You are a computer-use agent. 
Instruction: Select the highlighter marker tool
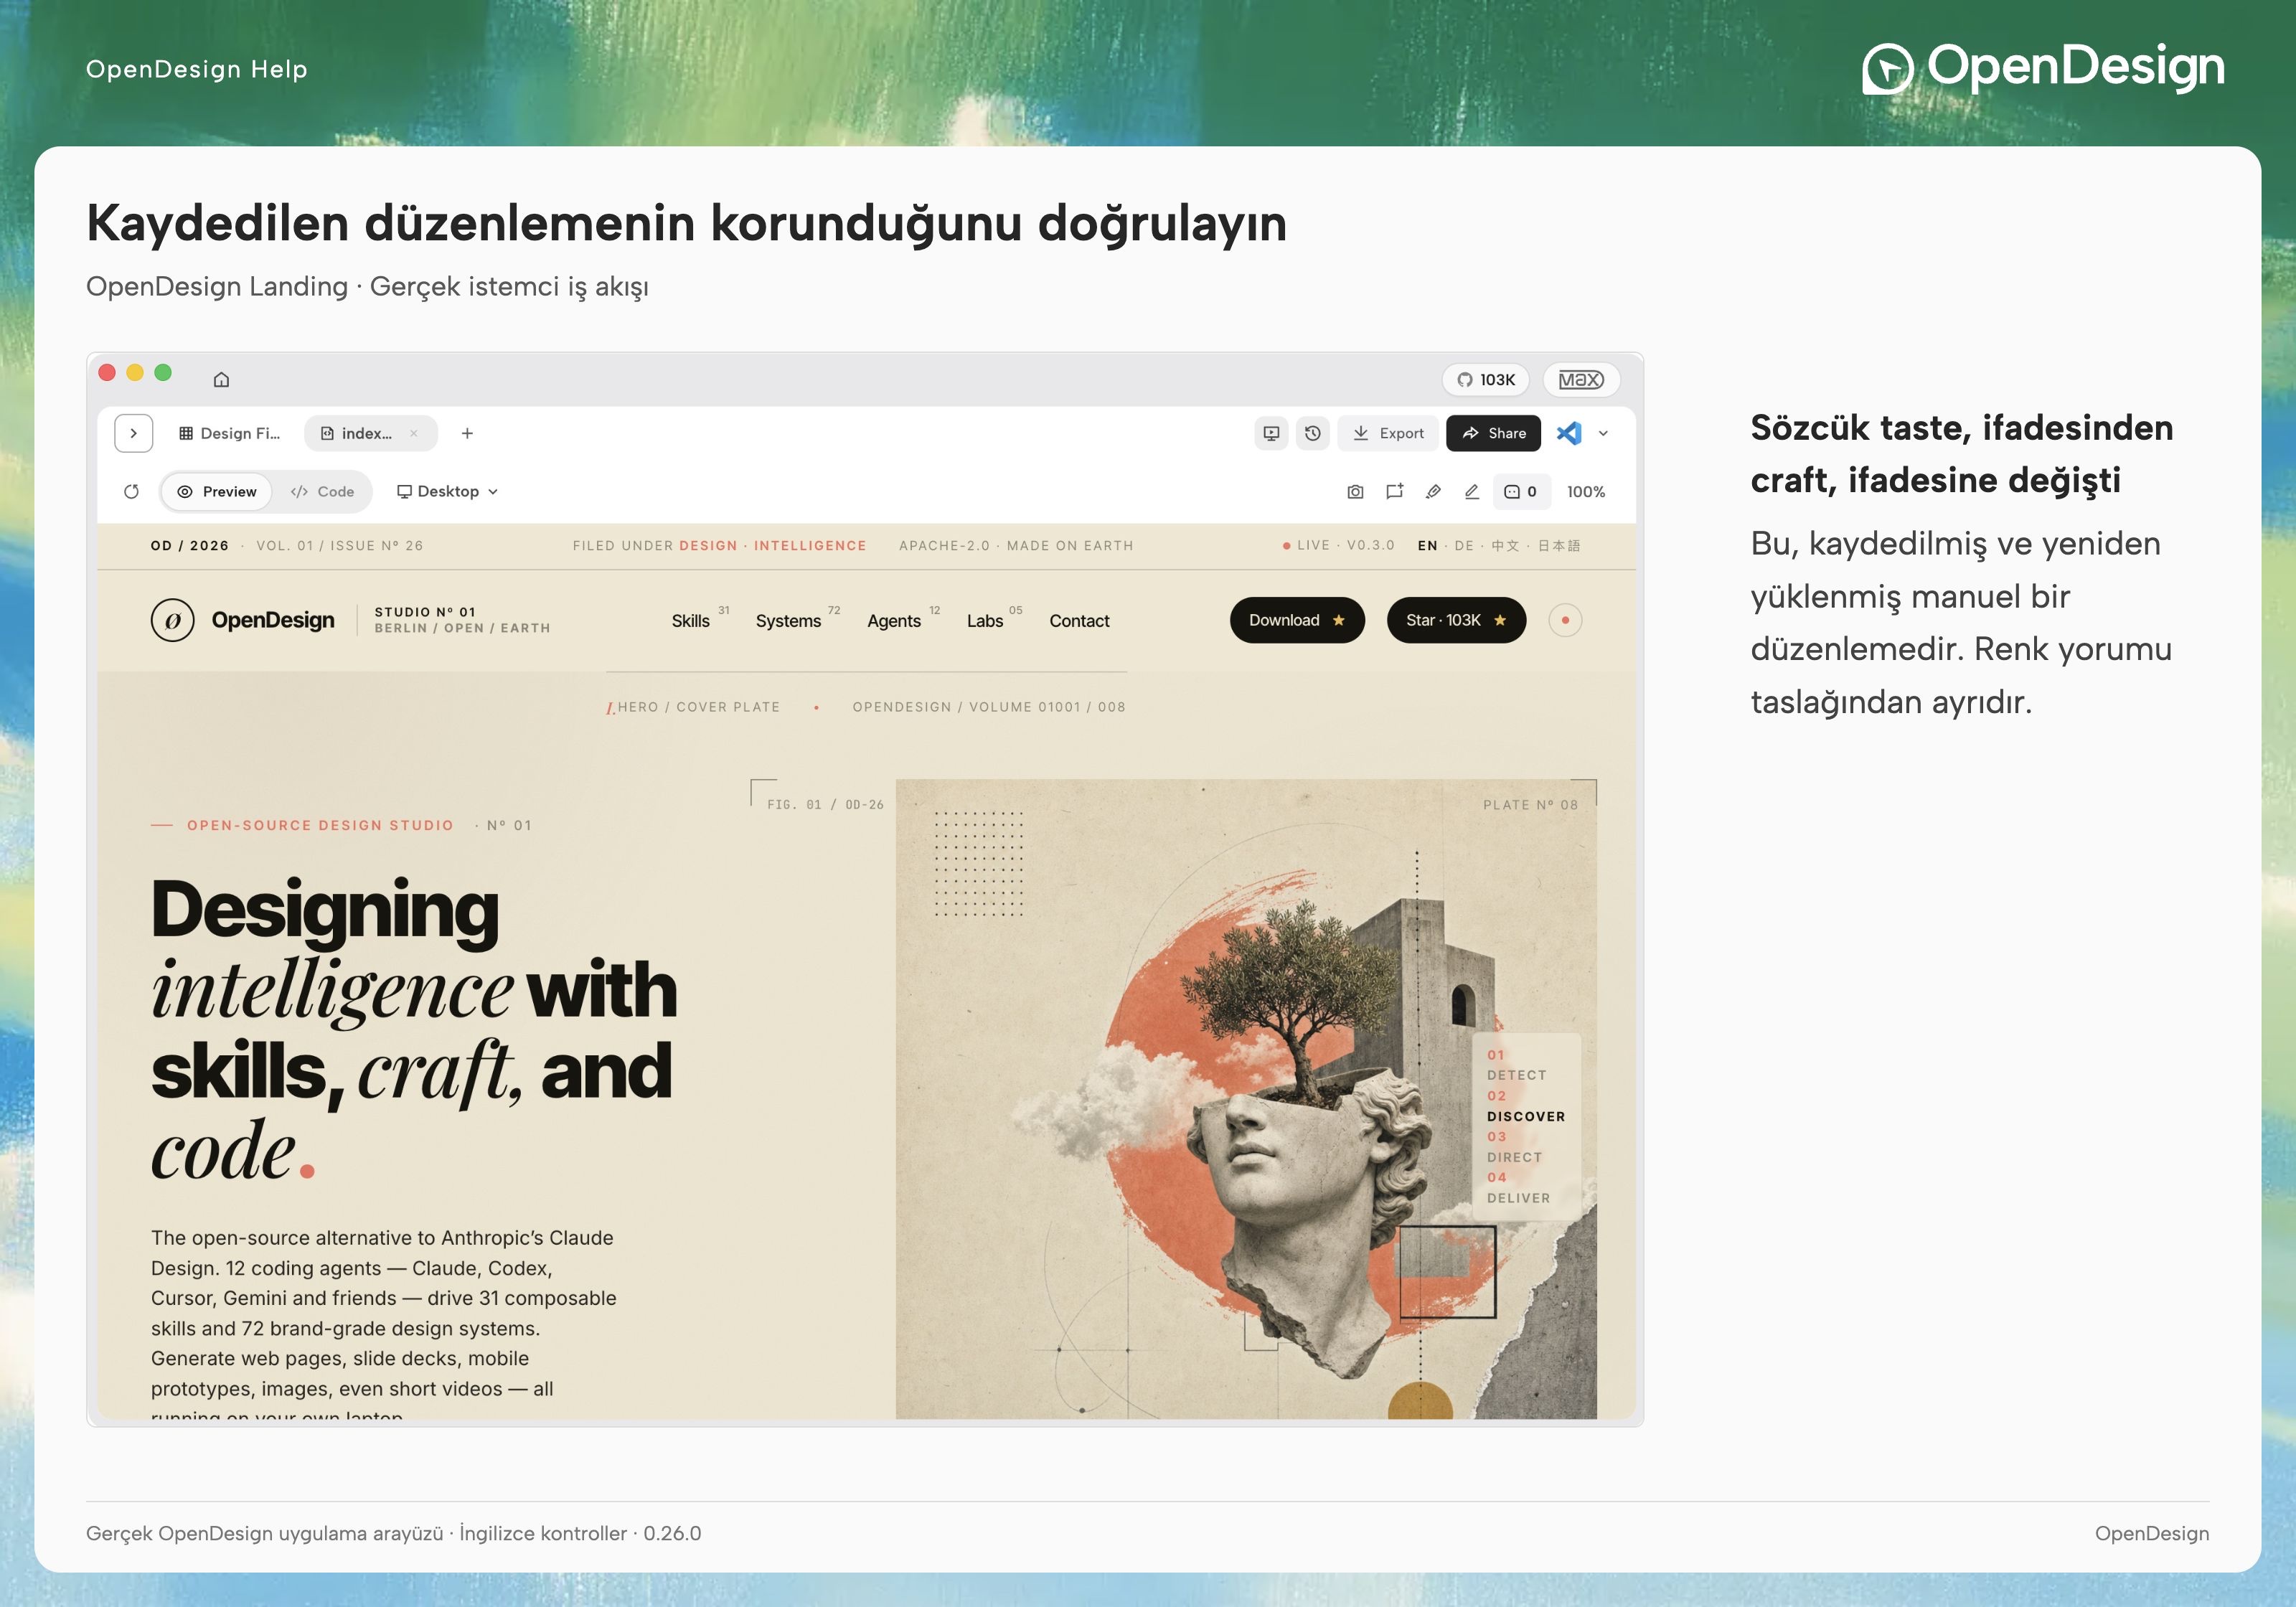click(1433, 491)
